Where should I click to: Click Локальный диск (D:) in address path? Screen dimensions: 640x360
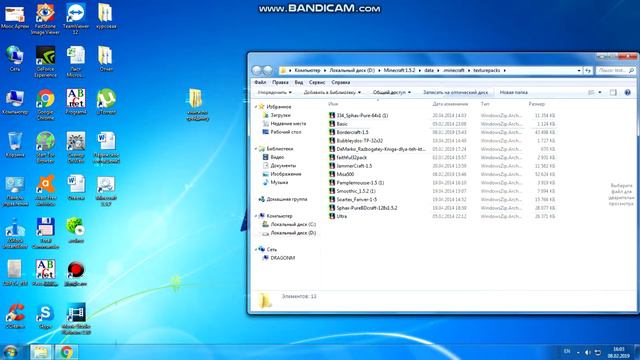click(352, 71)
